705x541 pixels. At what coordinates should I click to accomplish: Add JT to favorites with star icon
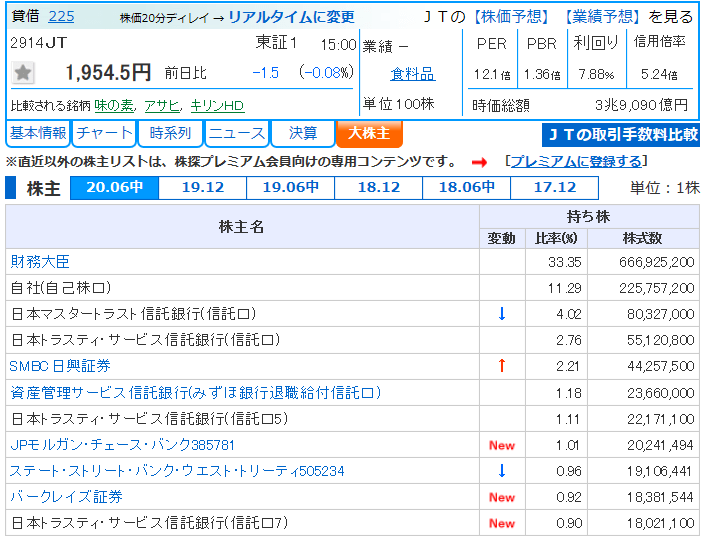[x=23, y=72]
